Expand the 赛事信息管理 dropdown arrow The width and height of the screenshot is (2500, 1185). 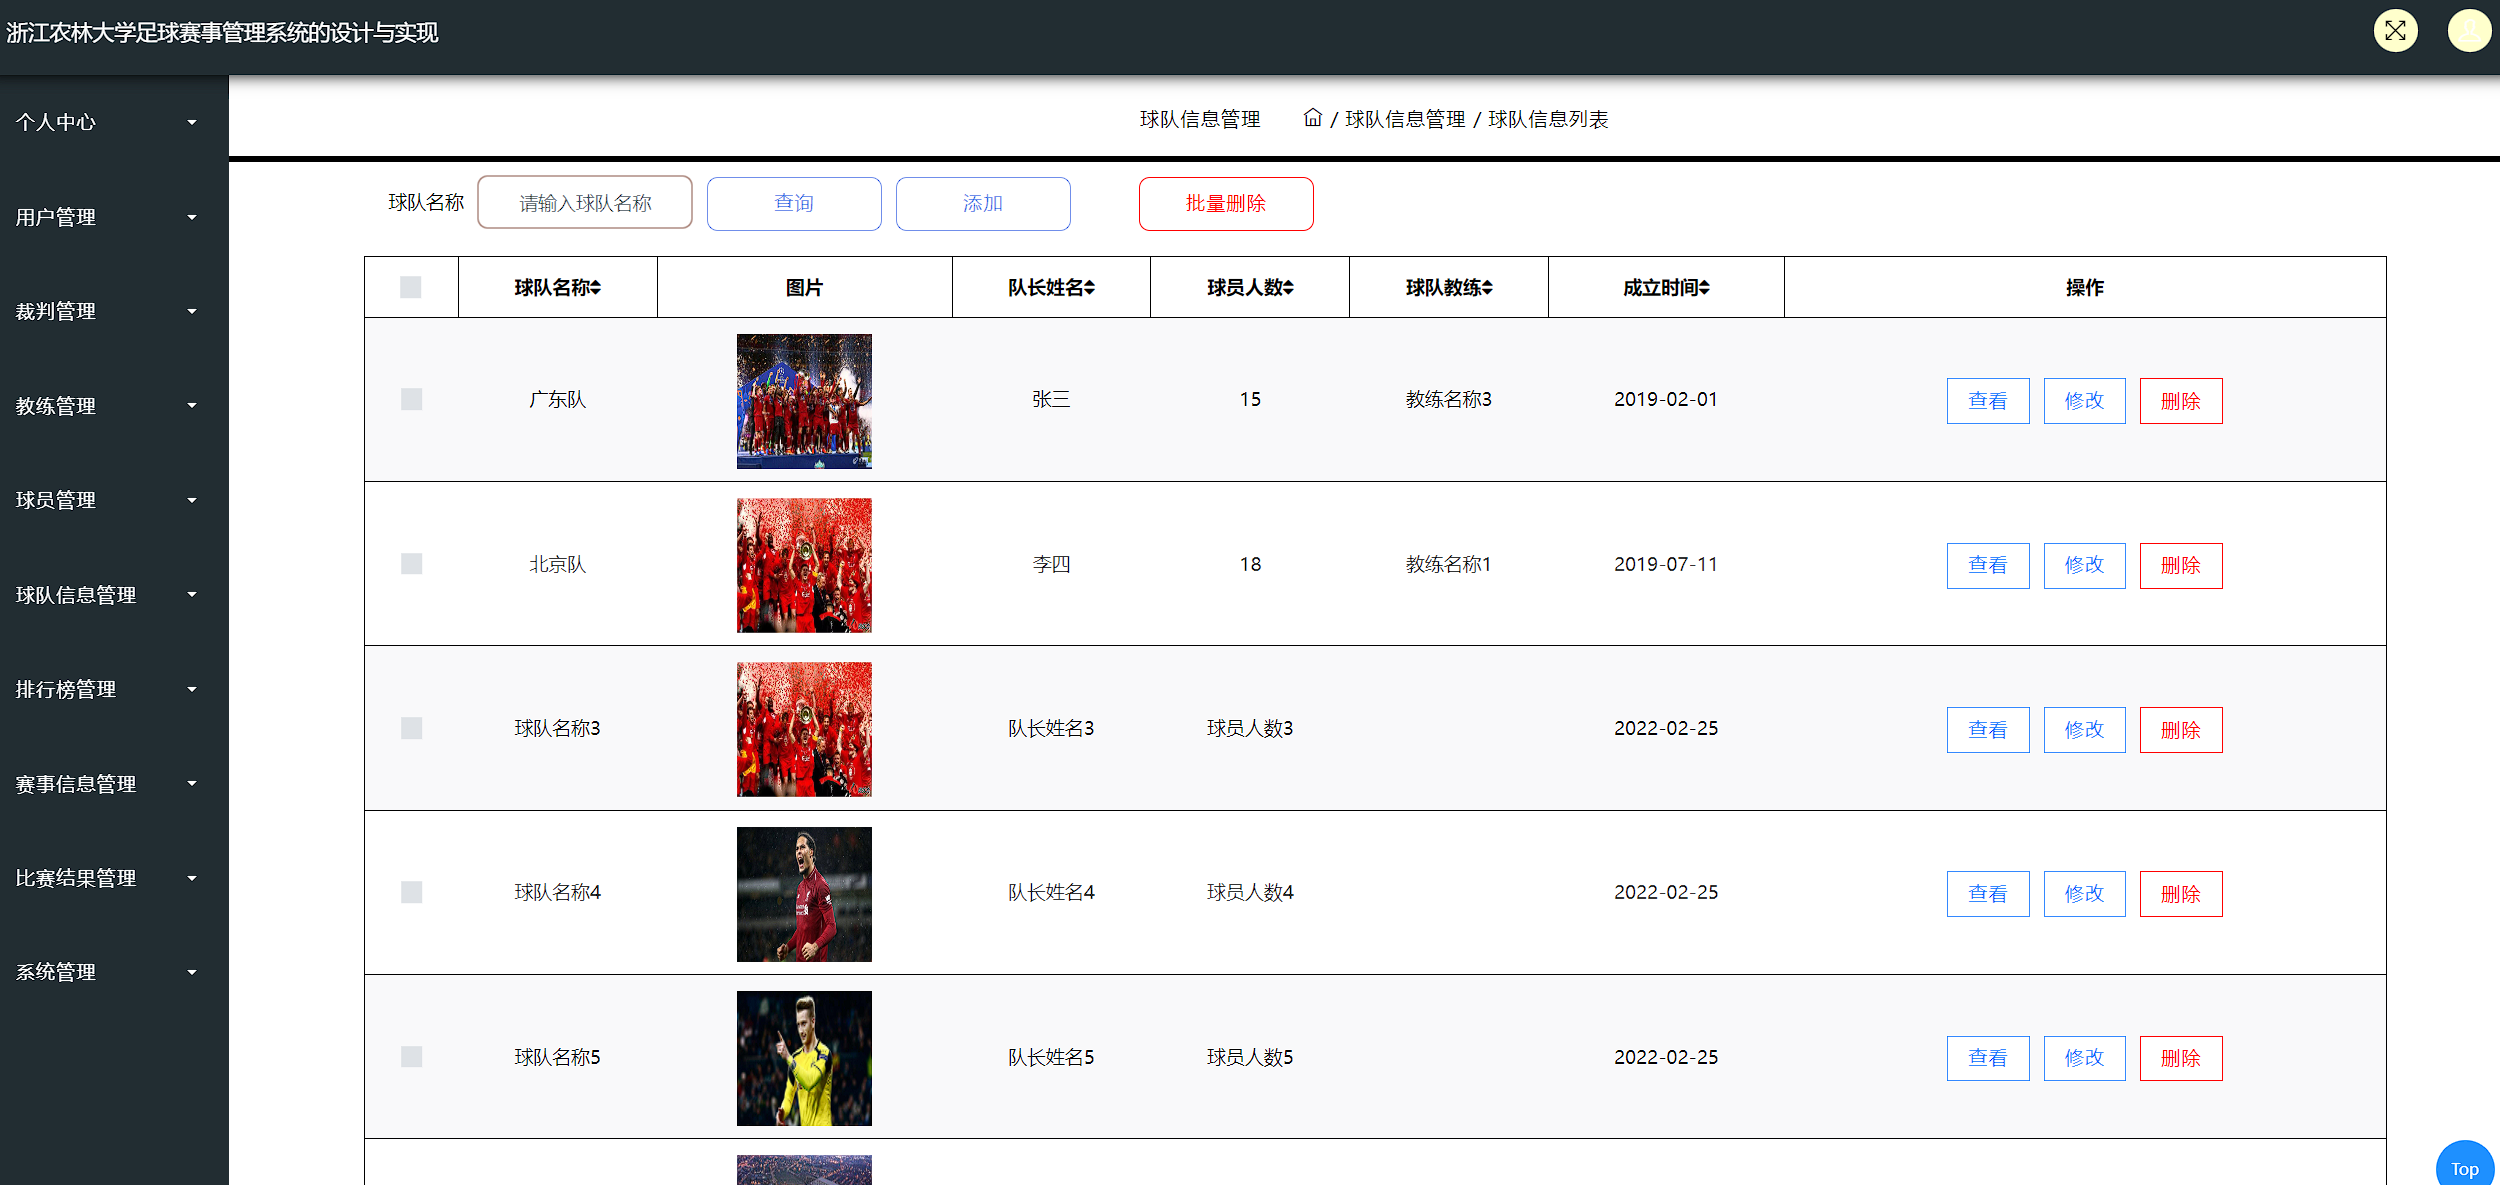[x=192, y=784]
